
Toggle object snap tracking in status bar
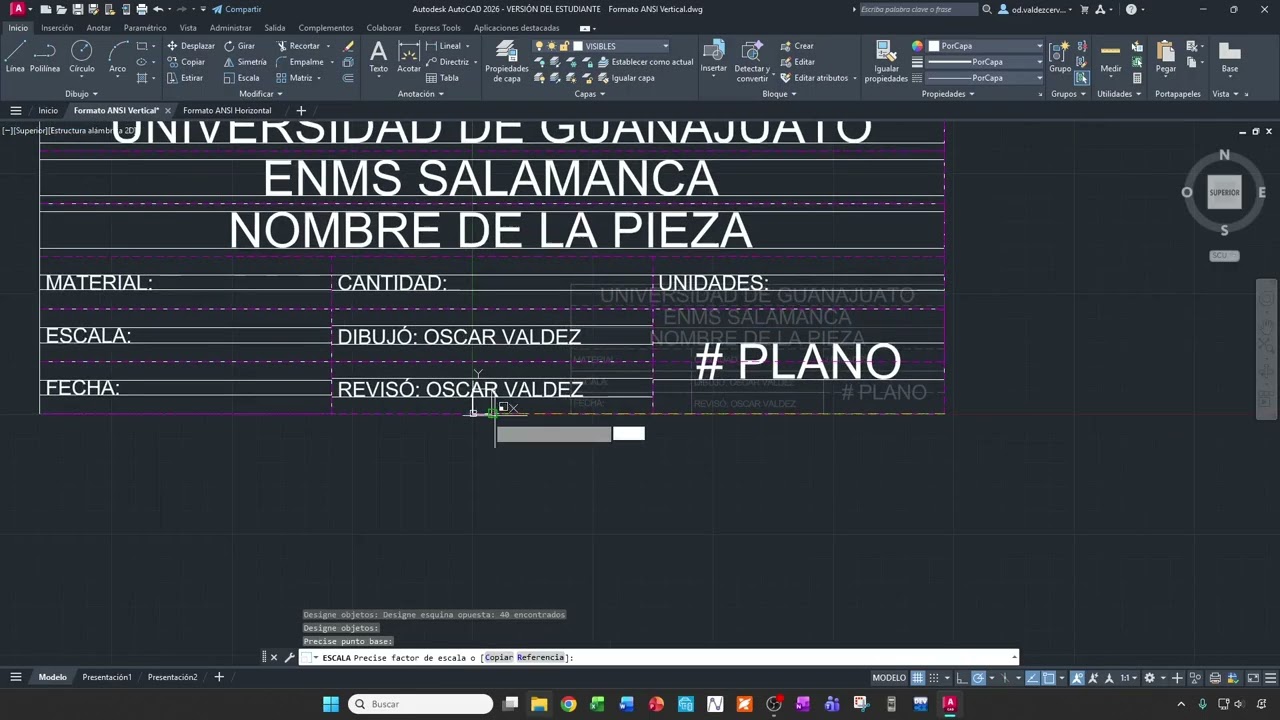(x=1032, y=678)
